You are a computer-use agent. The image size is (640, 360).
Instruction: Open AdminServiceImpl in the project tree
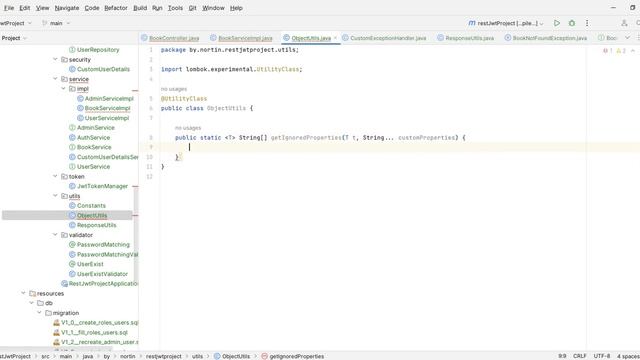click(109, 98)
